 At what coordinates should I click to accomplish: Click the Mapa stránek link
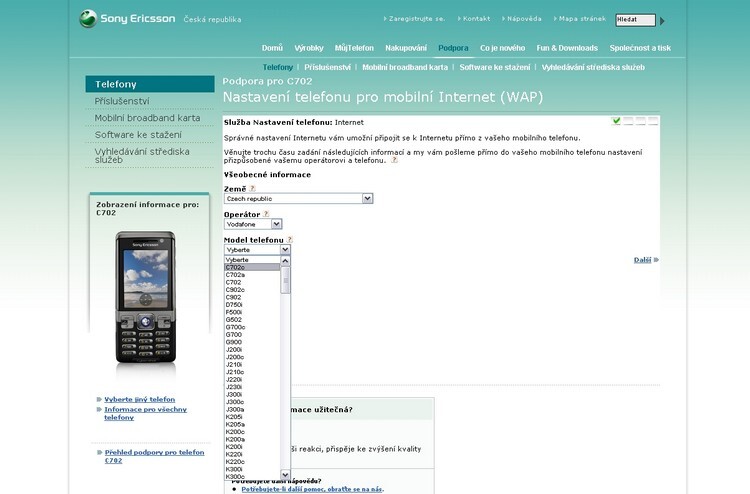tap(582, 19)
